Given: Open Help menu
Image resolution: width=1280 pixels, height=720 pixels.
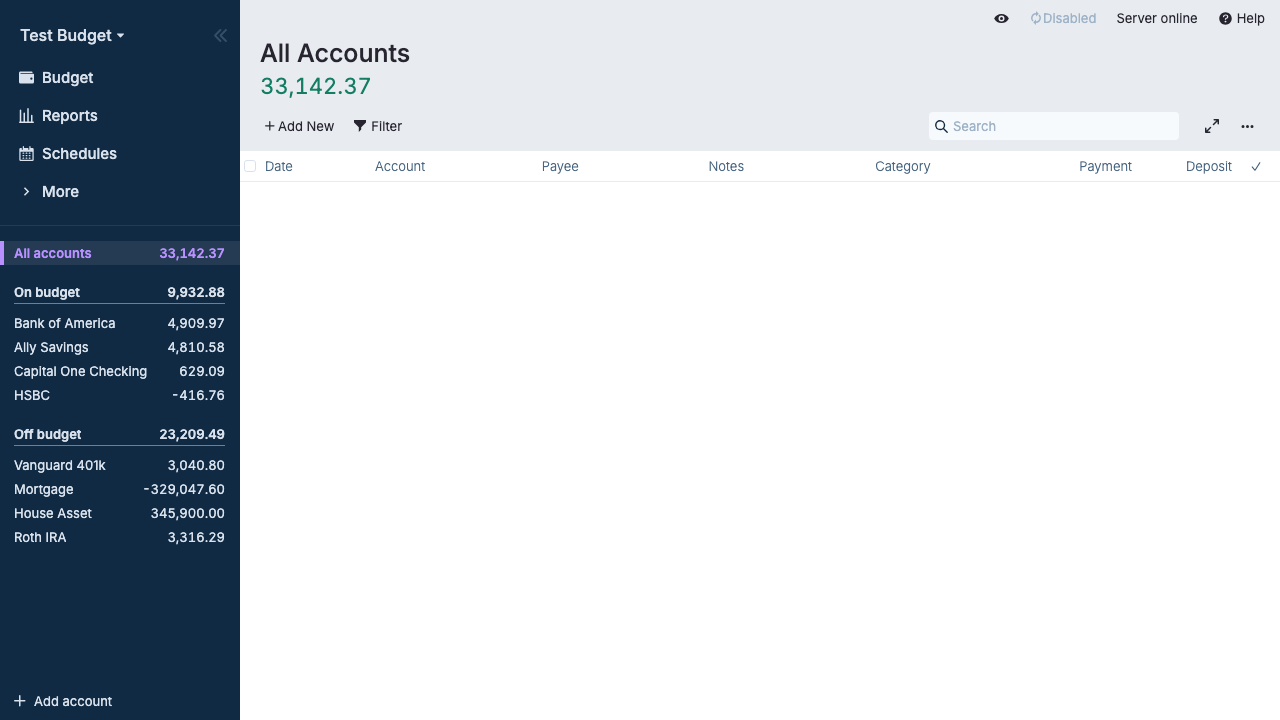Looking at the screenshot, I should coord(1242,18).
